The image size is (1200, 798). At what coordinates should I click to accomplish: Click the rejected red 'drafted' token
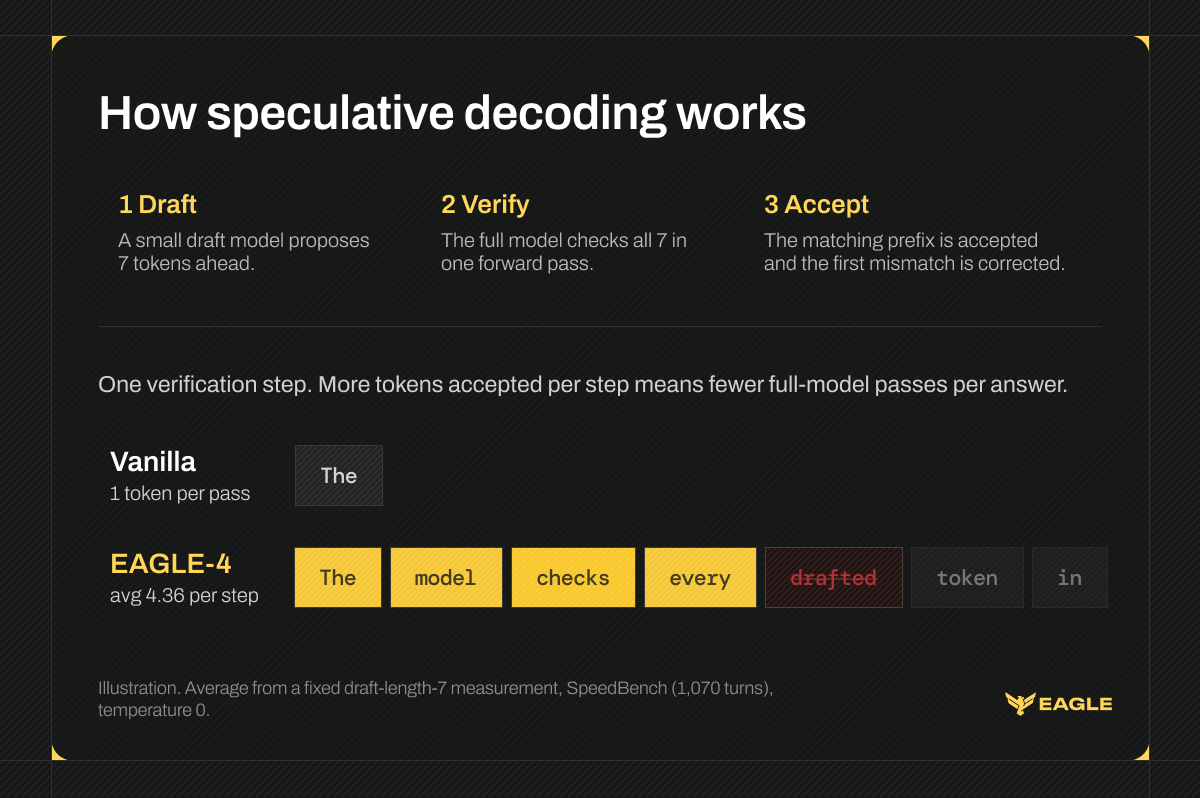click(834, 577)
